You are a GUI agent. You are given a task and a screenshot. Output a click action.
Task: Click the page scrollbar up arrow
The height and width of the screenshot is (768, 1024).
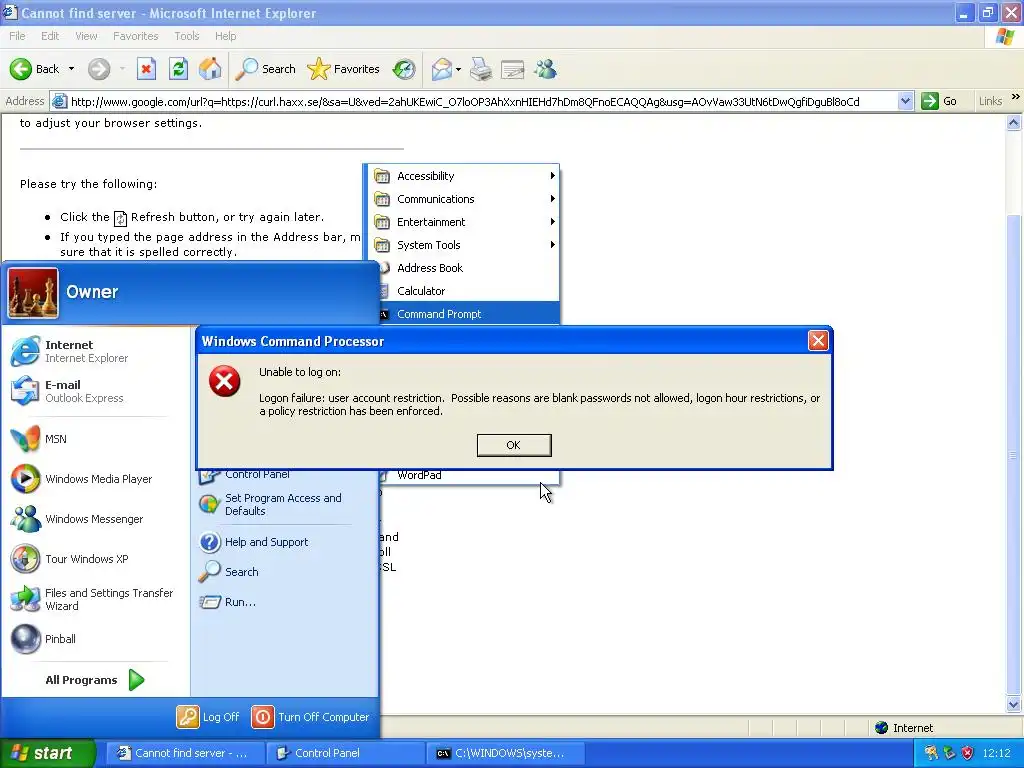tap(1014, 123)
